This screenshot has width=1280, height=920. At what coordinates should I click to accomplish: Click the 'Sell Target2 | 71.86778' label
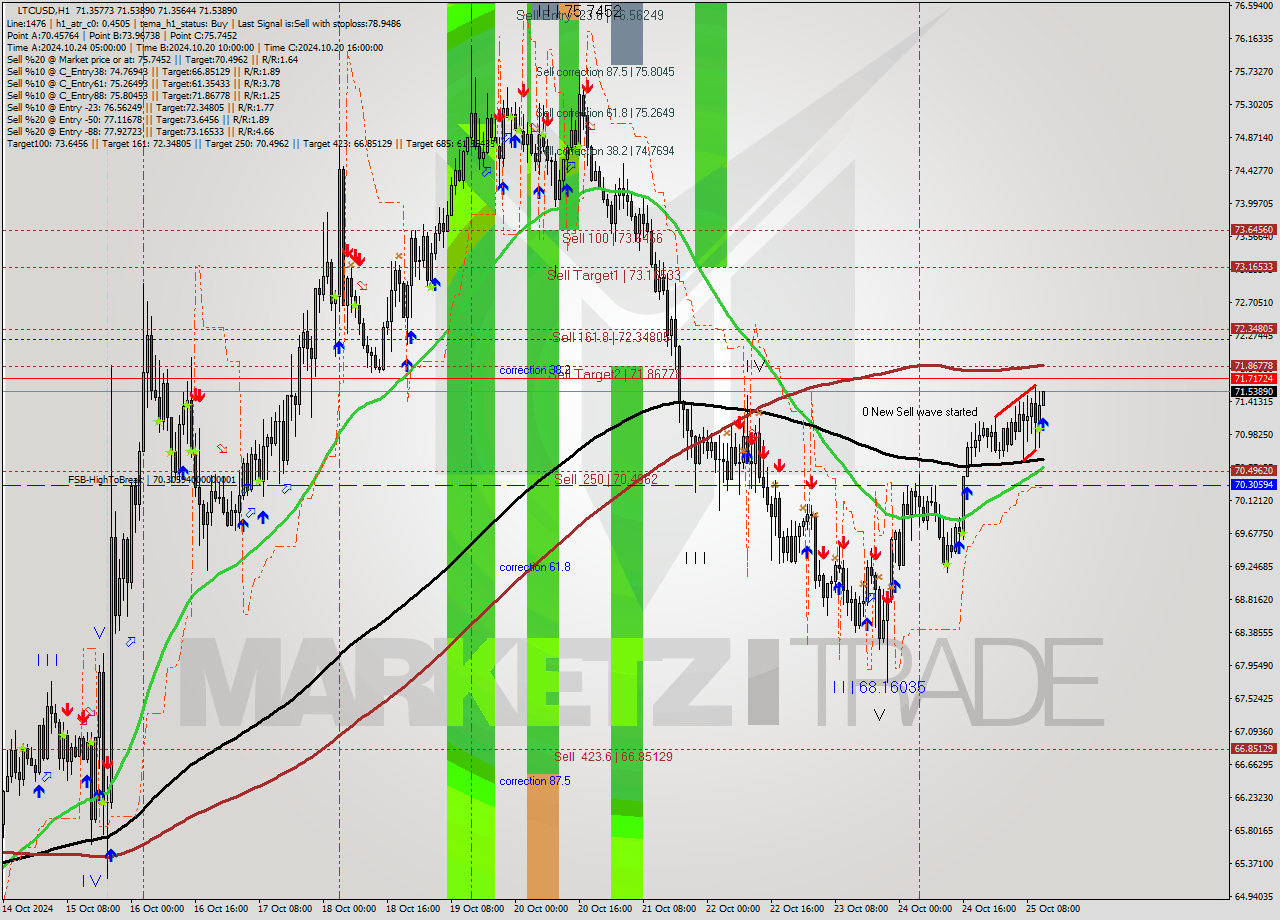tap(615, 374)
